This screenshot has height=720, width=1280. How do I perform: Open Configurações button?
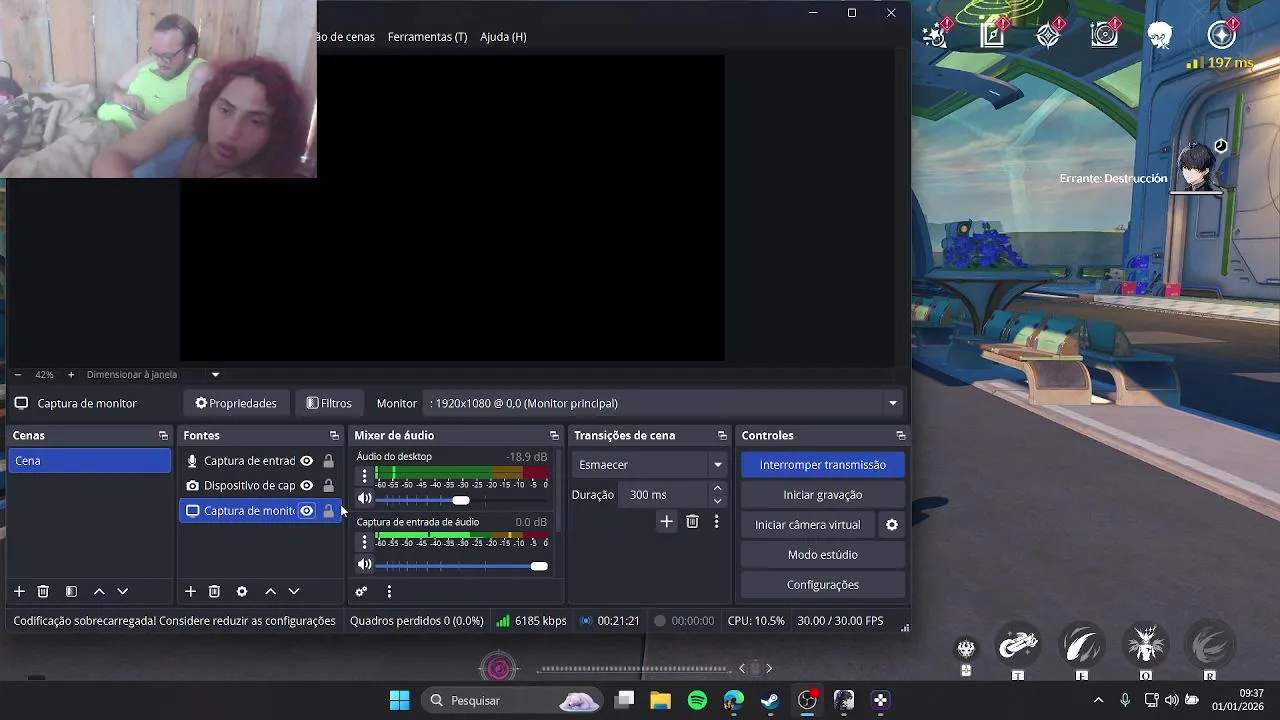pos(823,585)
